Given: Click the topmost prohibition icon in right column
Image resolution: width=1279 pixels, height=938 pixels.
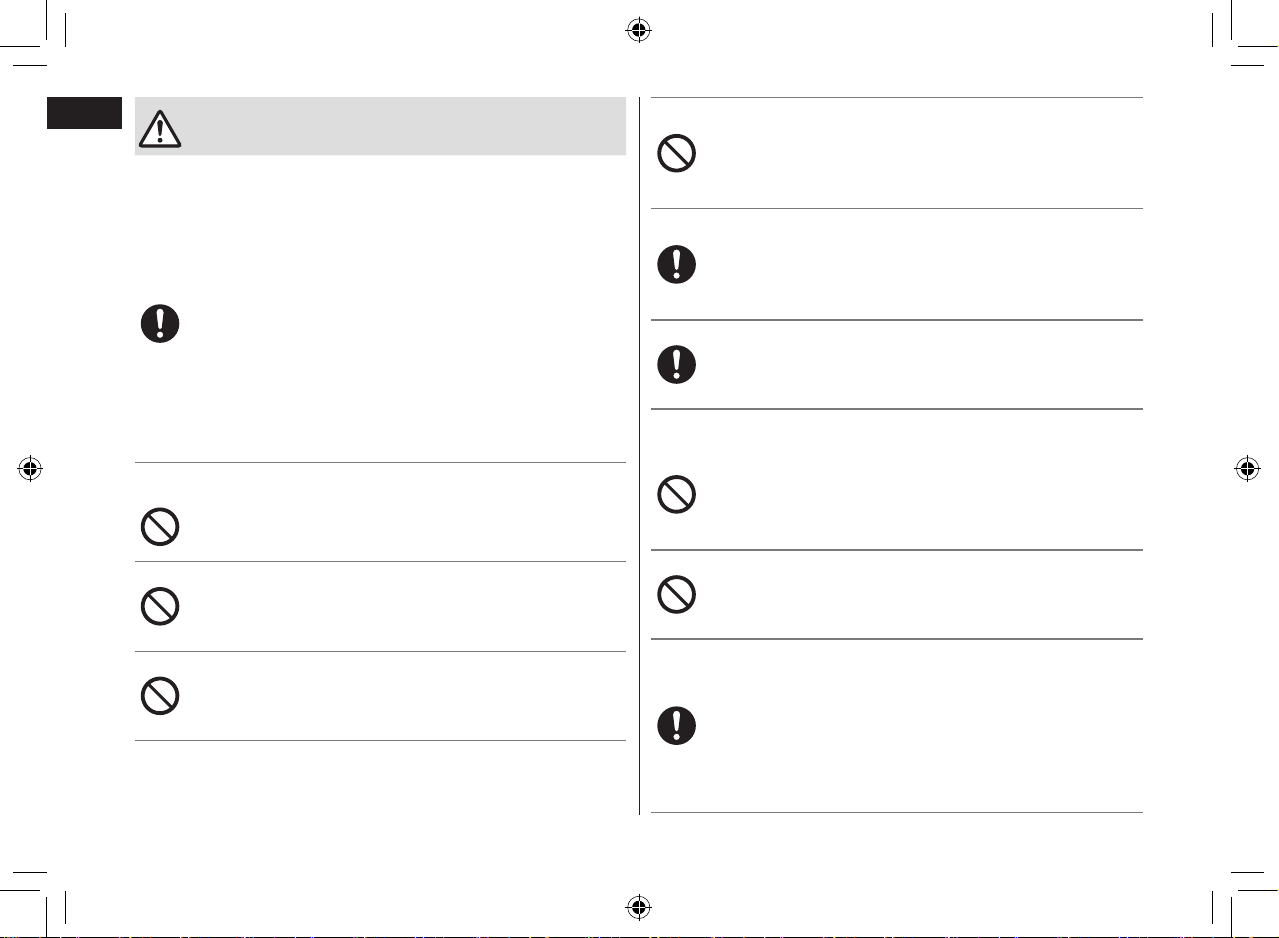Looking at the screenshot, I should 677,154.
